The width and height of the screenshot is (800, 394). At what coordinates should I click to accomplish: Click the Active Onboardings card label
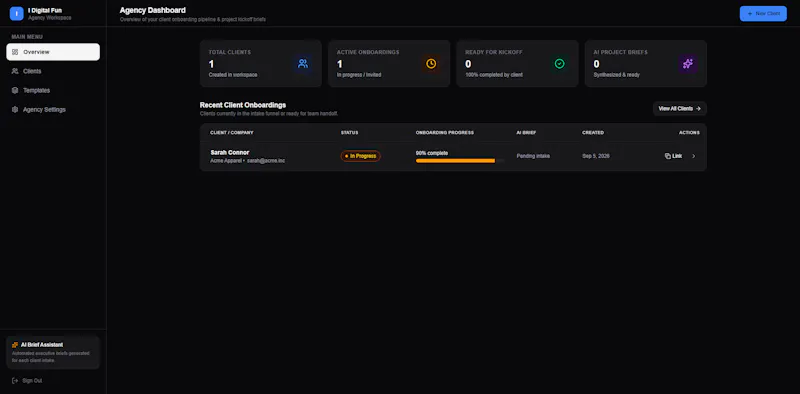coord(368,52)
